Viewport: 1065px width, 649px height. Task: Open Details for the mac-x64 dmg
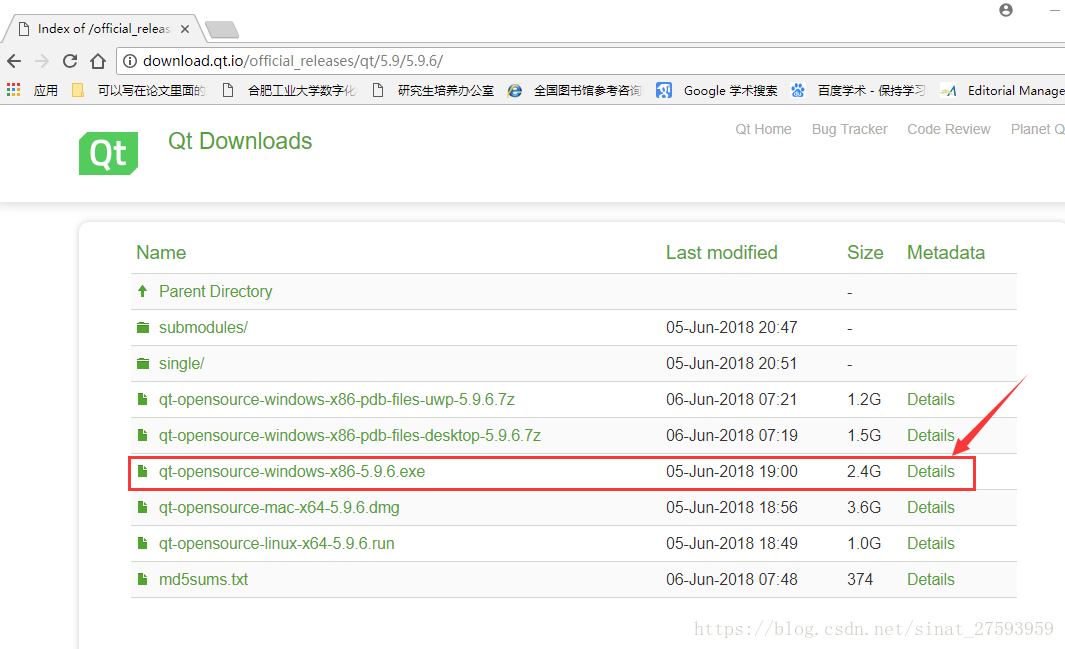tap(931, 507)
